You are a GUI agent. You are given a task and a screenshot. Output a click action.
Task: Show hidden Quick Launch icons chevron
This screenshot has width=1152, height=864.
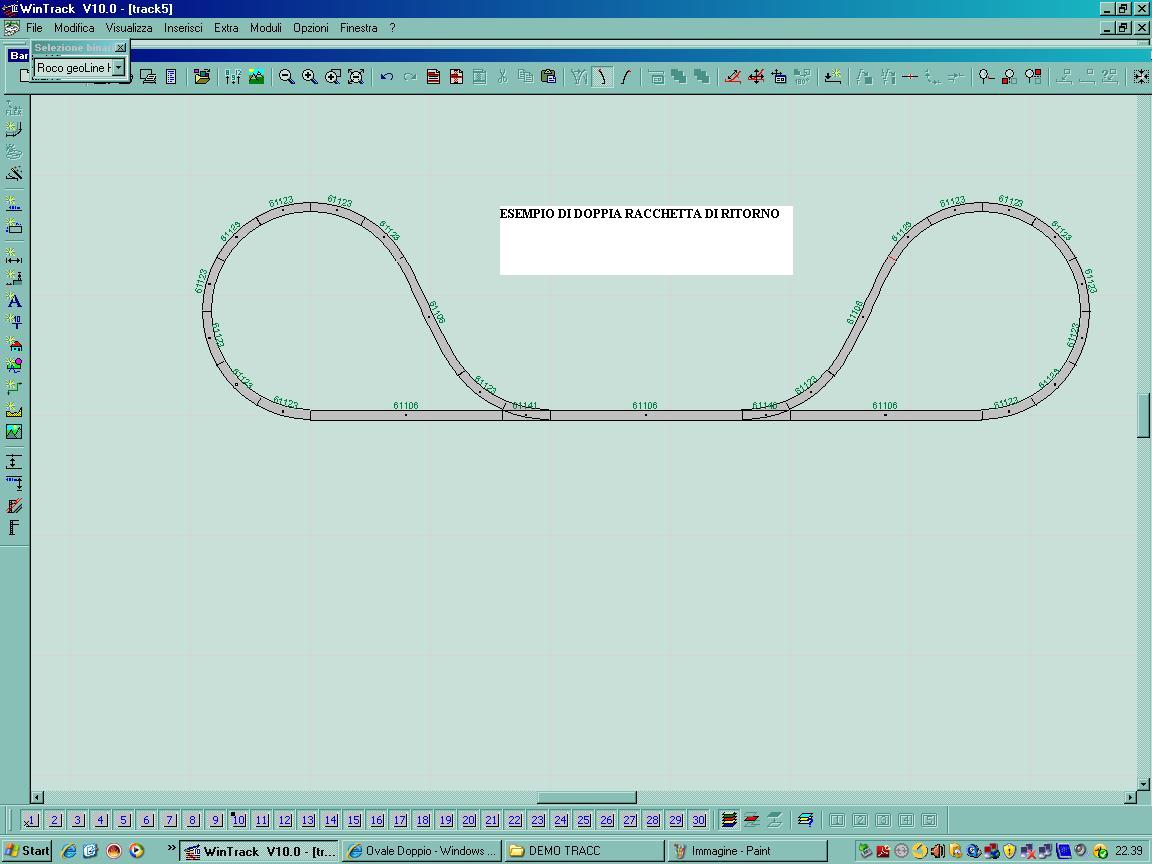point(171,848)
